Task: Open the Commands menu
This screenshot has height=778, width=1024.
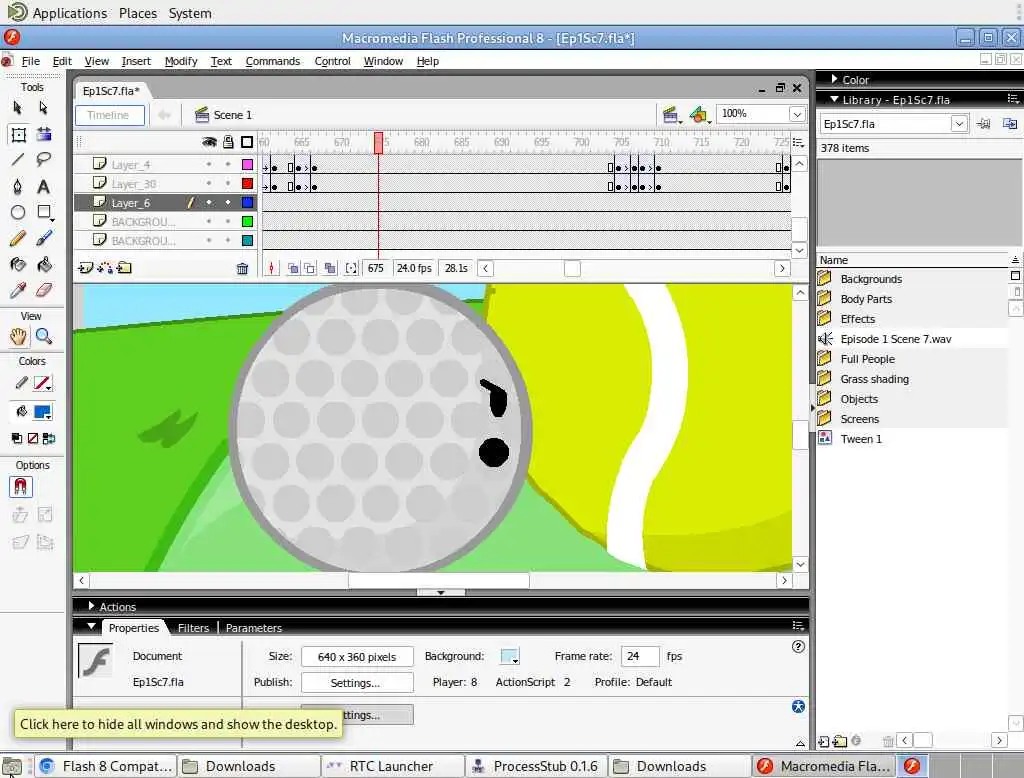Action: click(x=273, y=61)
